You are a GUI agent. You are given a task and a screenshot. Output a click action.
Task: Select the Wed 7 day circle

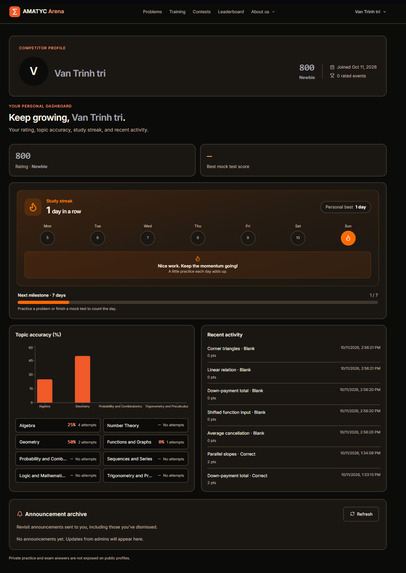[148, 238]
